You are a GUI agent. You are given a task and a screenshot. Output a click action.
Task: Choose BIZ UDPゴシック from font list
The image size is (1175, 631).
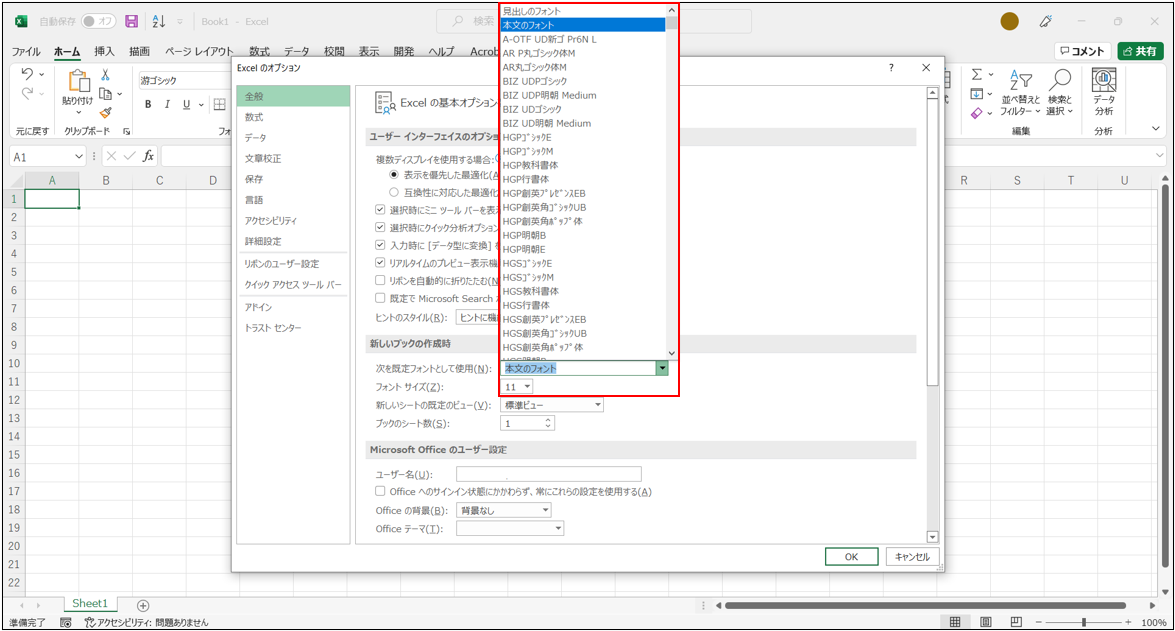click(x=583, y=81)
